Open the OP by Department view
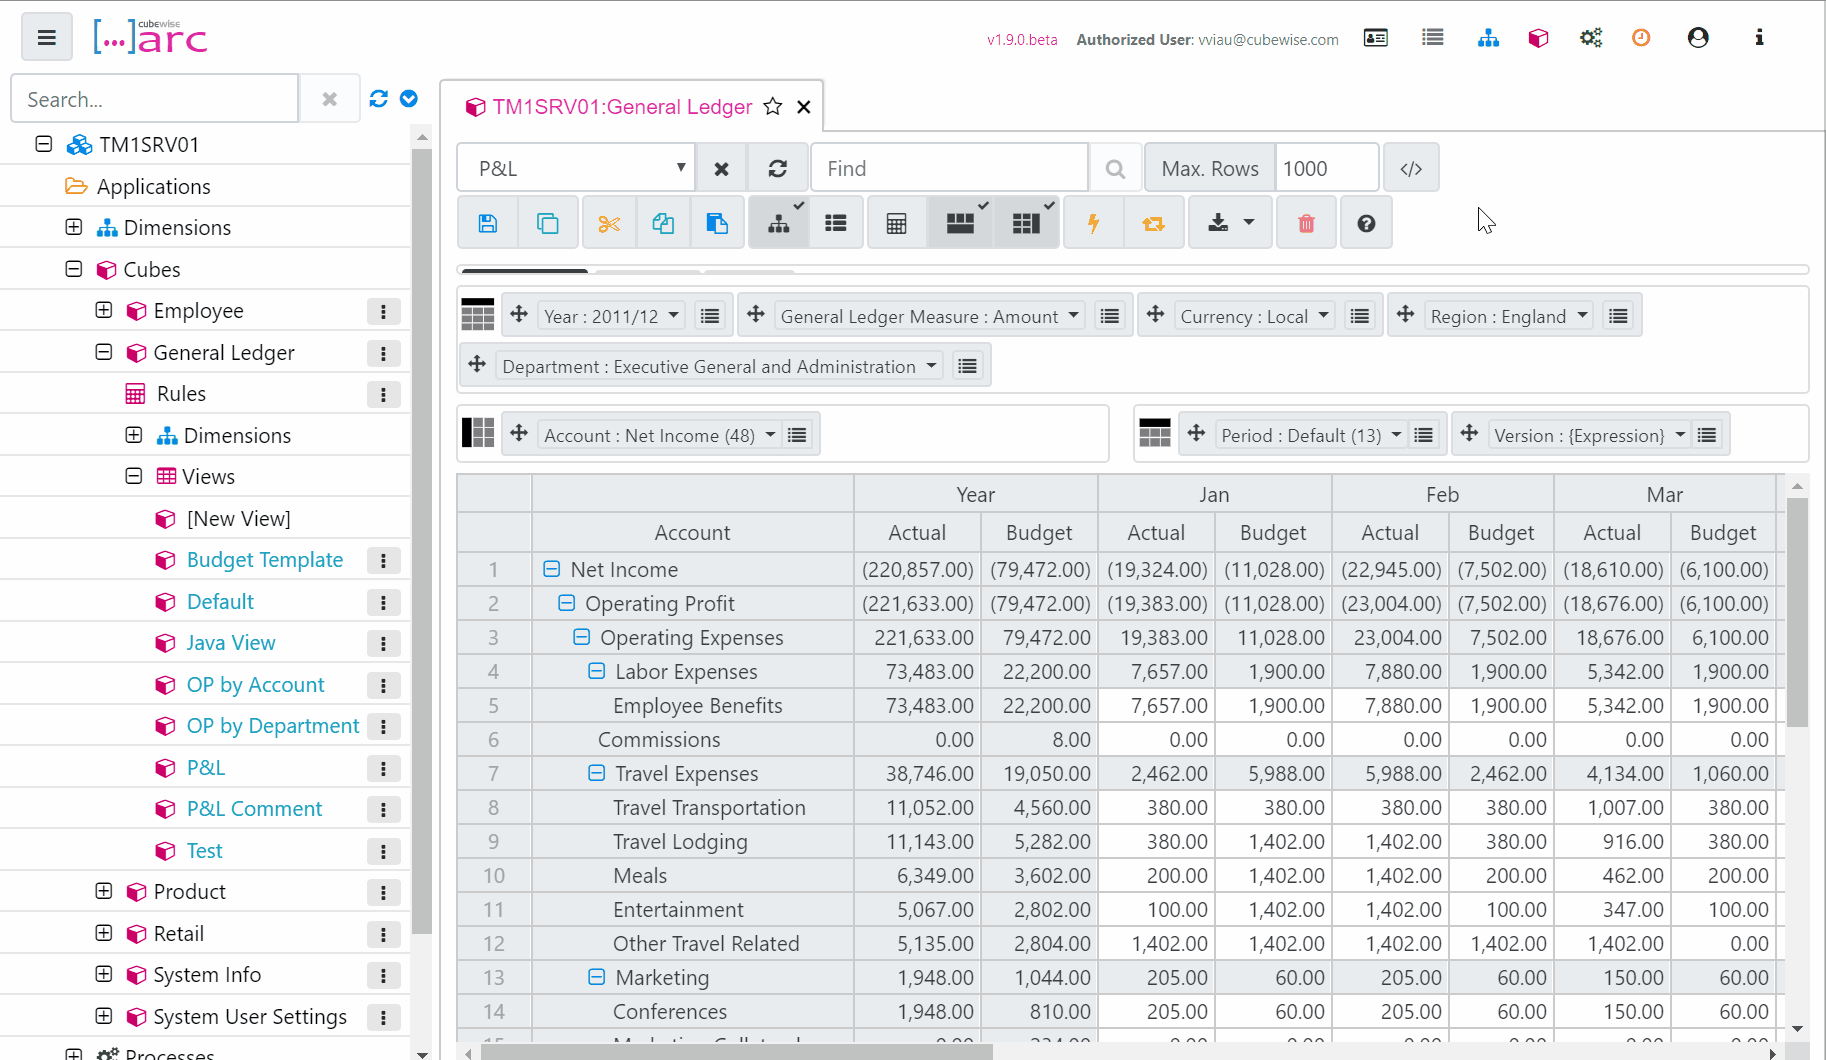Image resolution: width=1826 pixels, height=1060 pixels. [272, 726]
